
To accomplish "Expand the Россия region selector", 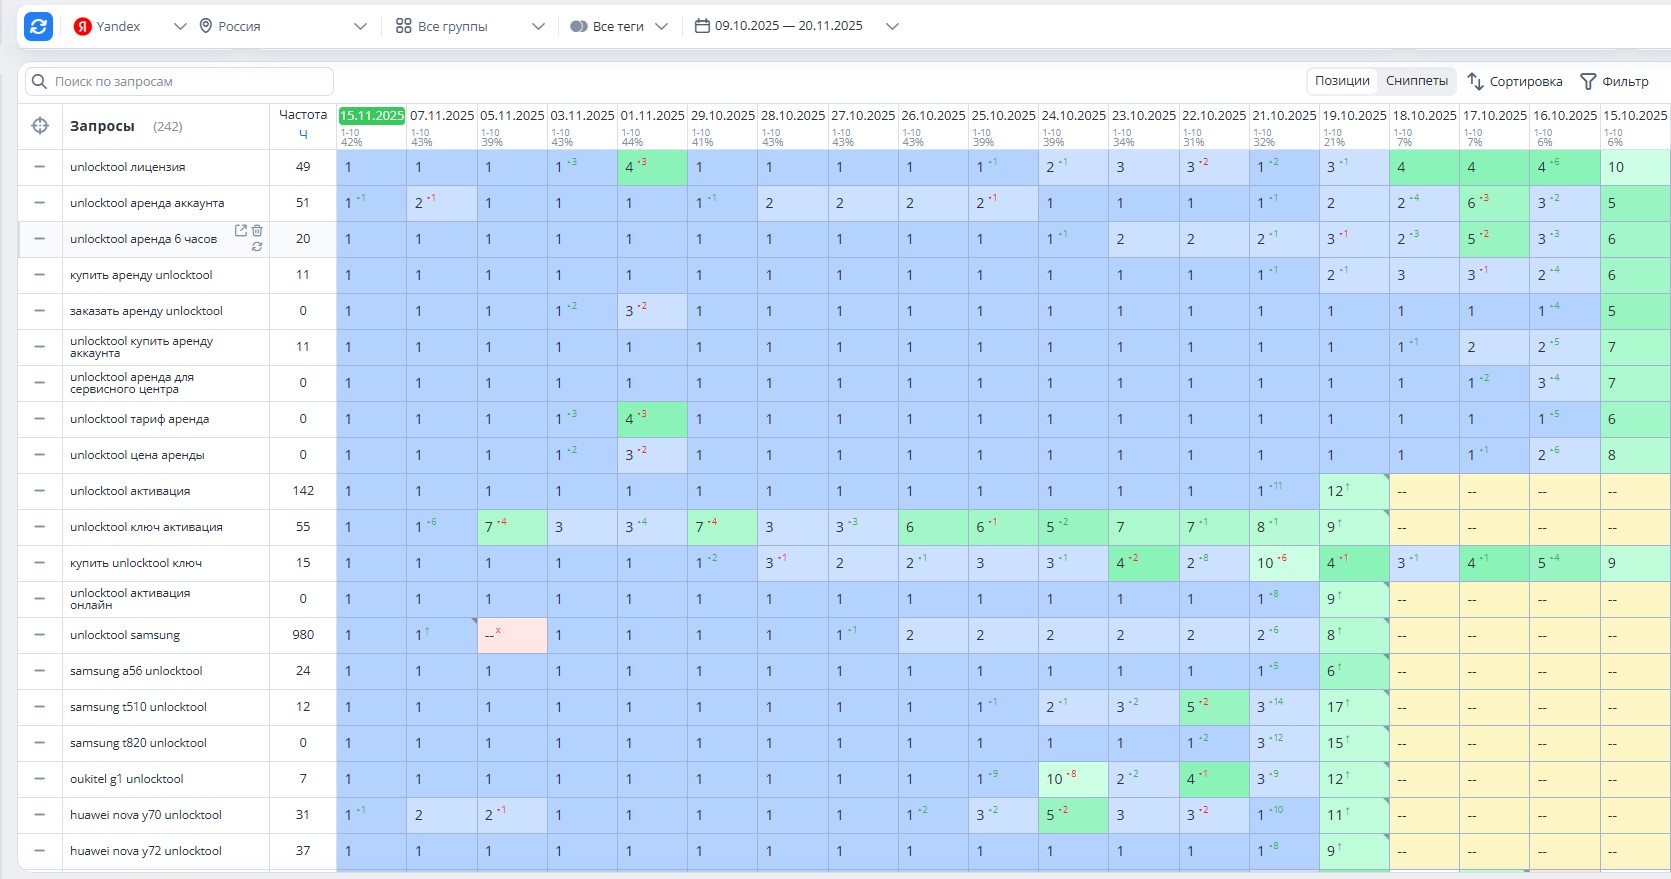I will click(283, 27).
